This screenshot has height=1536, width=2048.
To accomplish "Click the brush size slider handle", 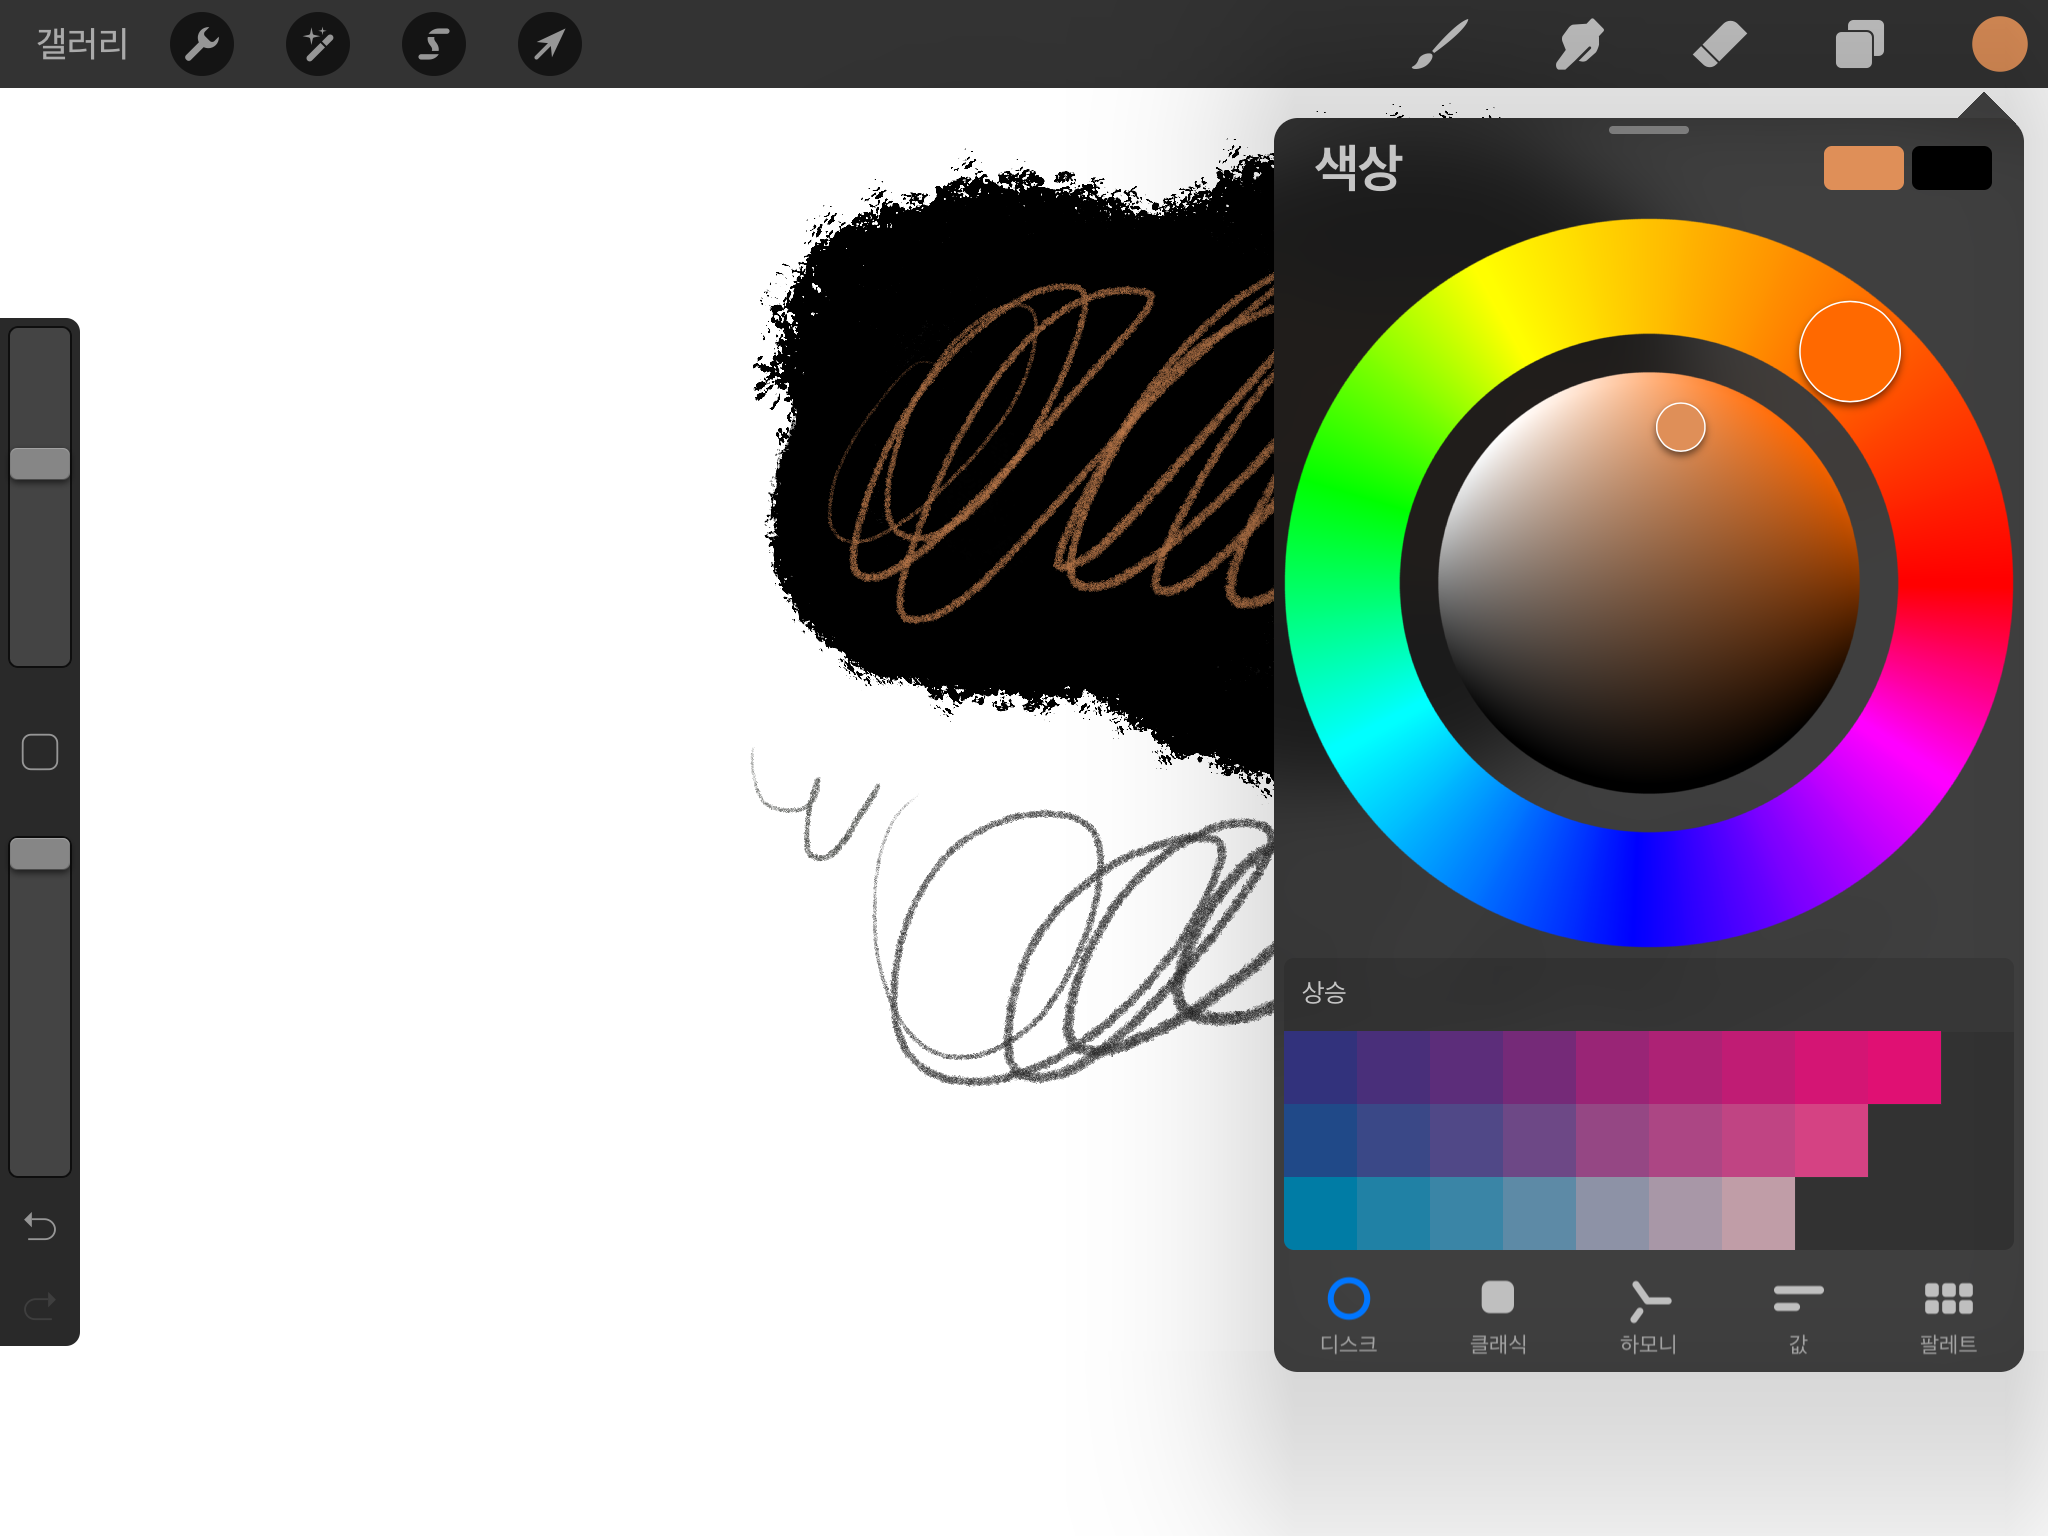I will coord(40,464).
